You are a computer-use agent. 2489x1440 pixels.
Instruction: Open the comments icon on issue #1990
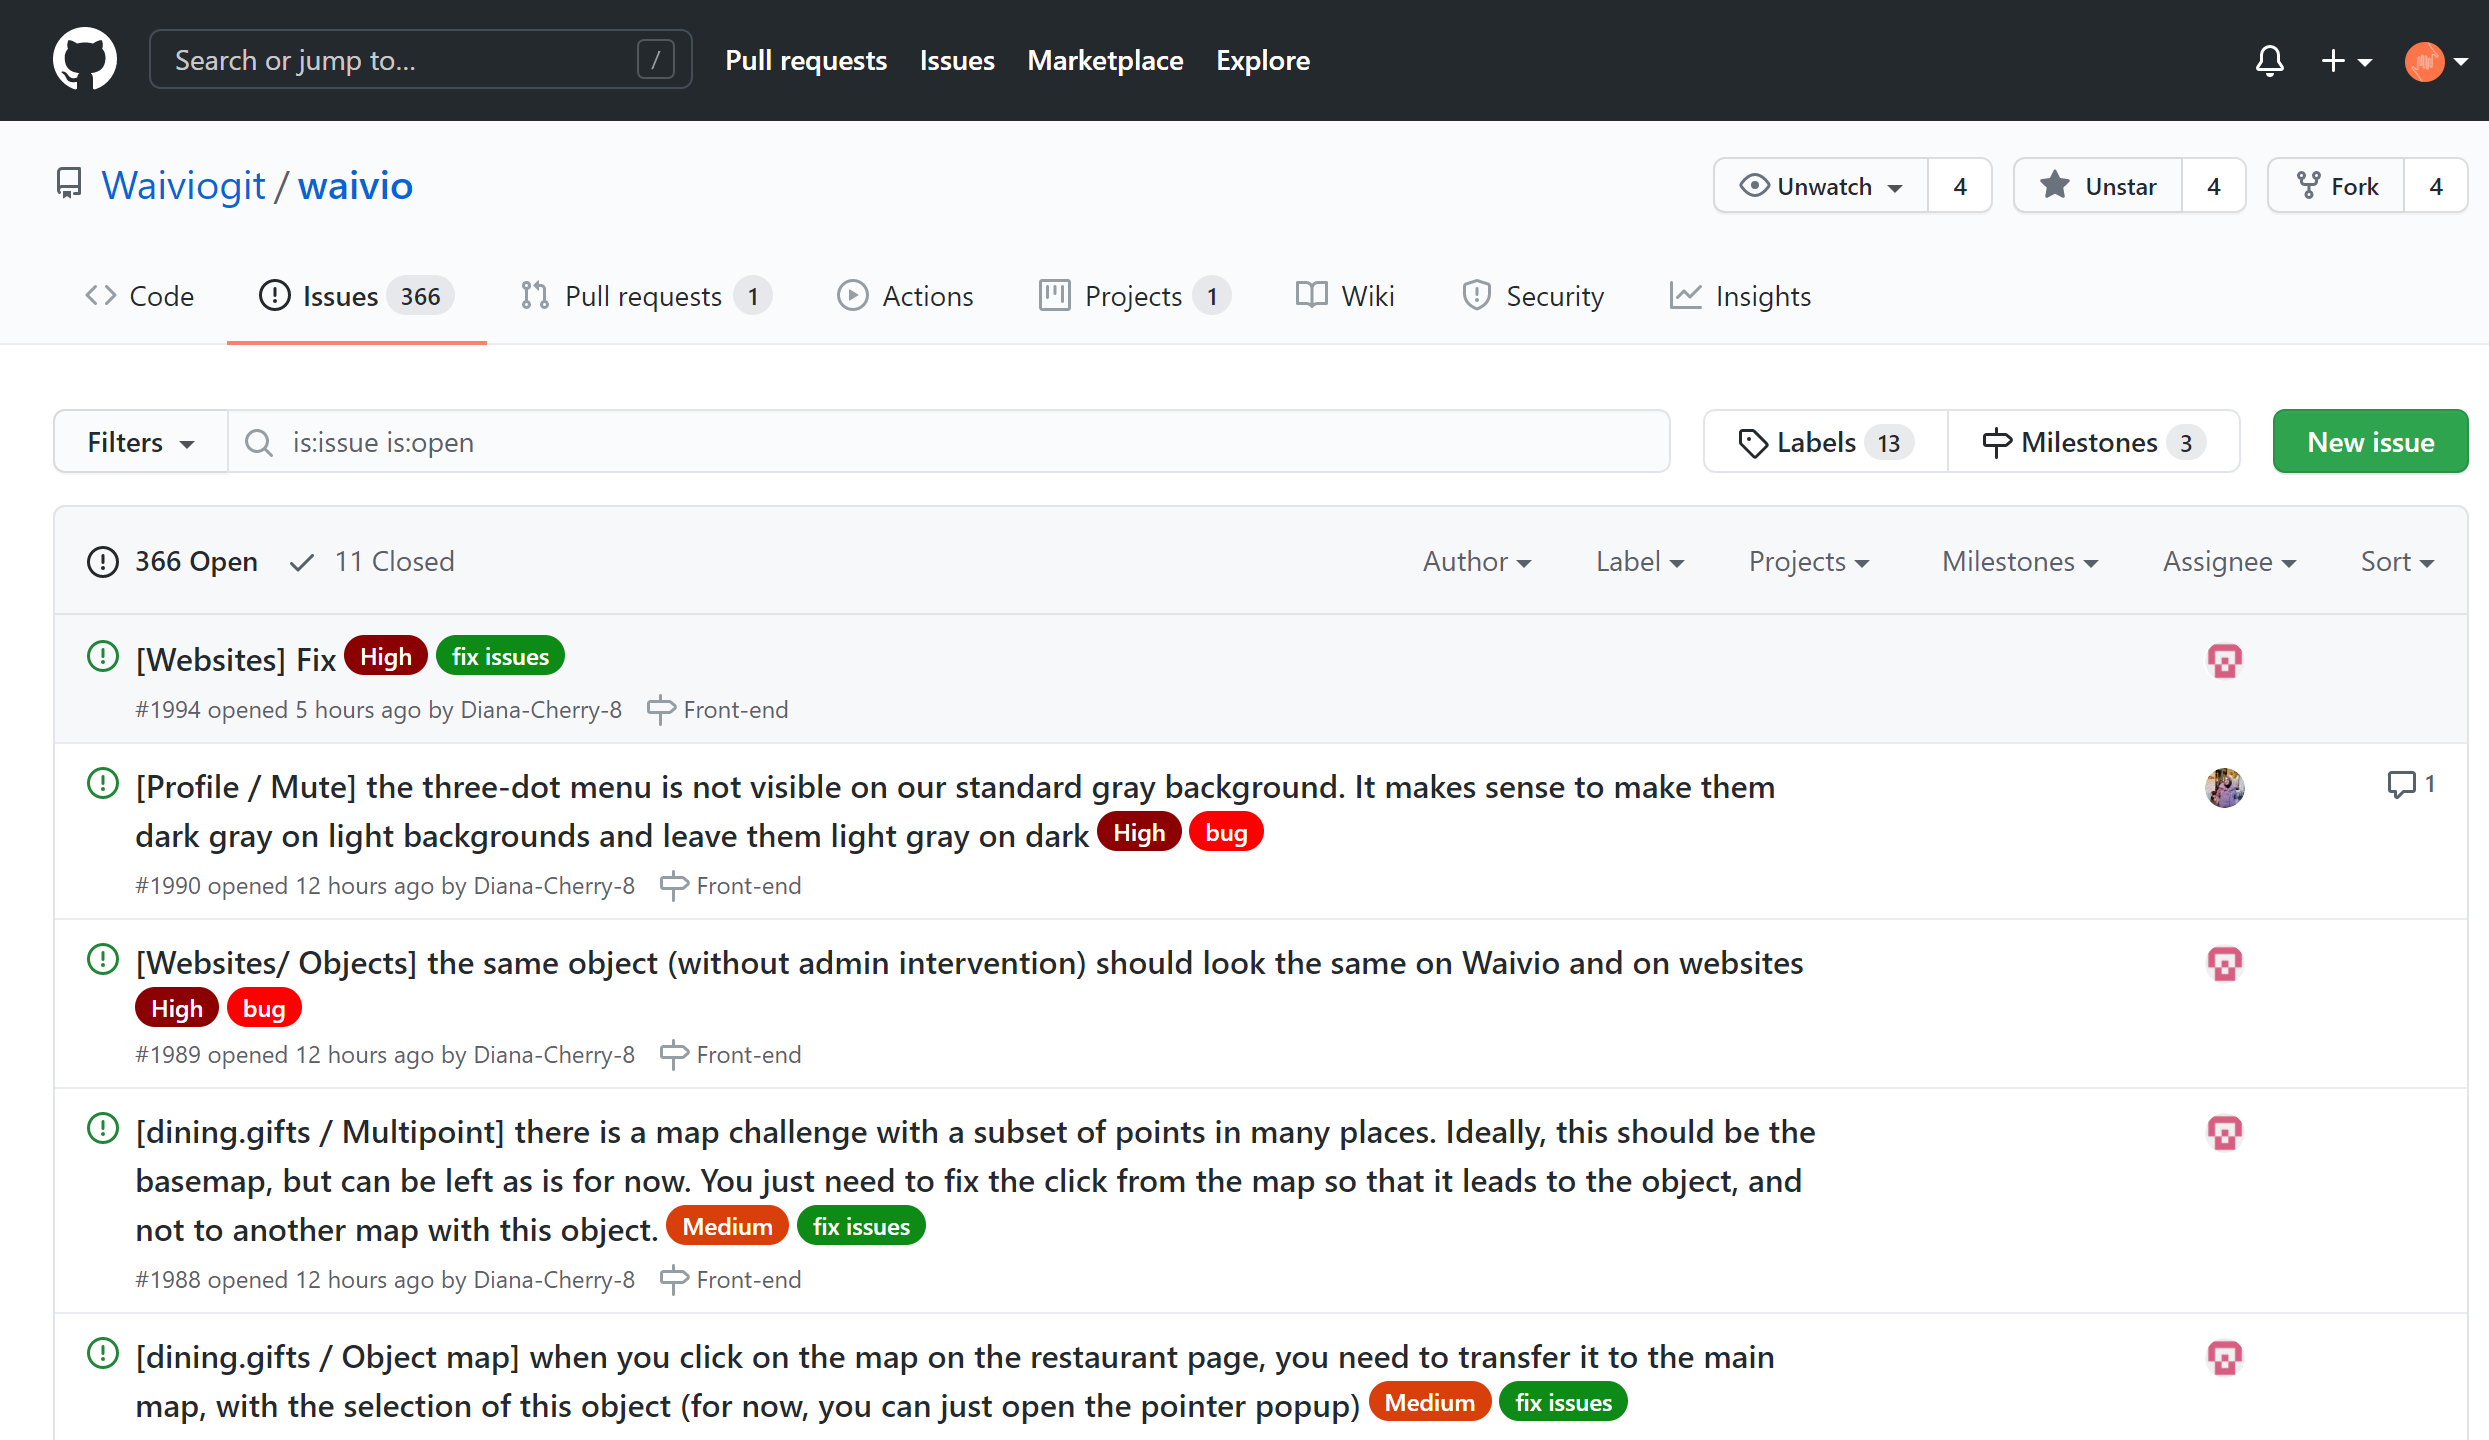pyautogui.click(x=2410, y=784)
